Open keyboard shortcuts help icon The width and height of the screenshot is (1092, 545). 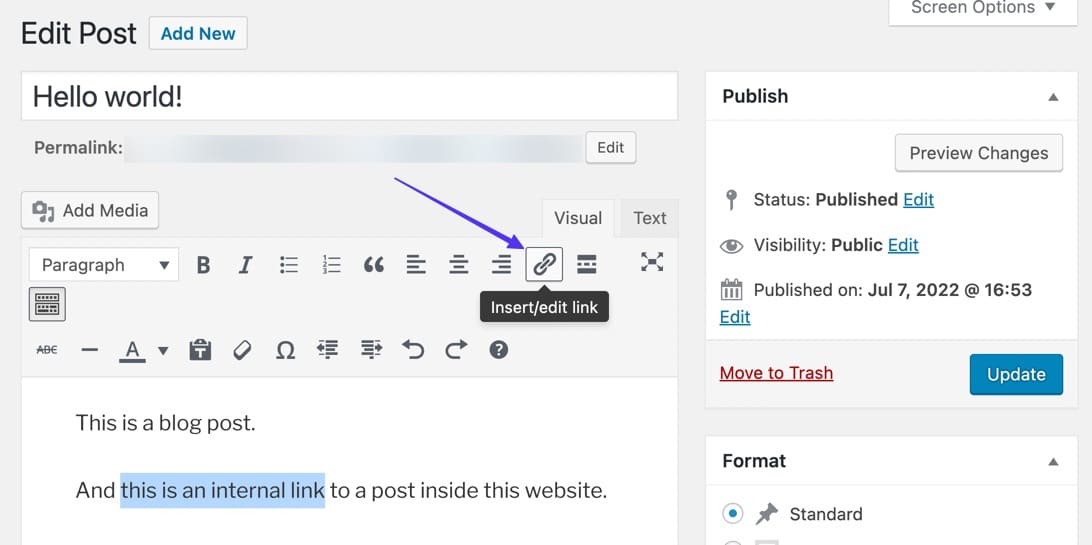point(498,350)
